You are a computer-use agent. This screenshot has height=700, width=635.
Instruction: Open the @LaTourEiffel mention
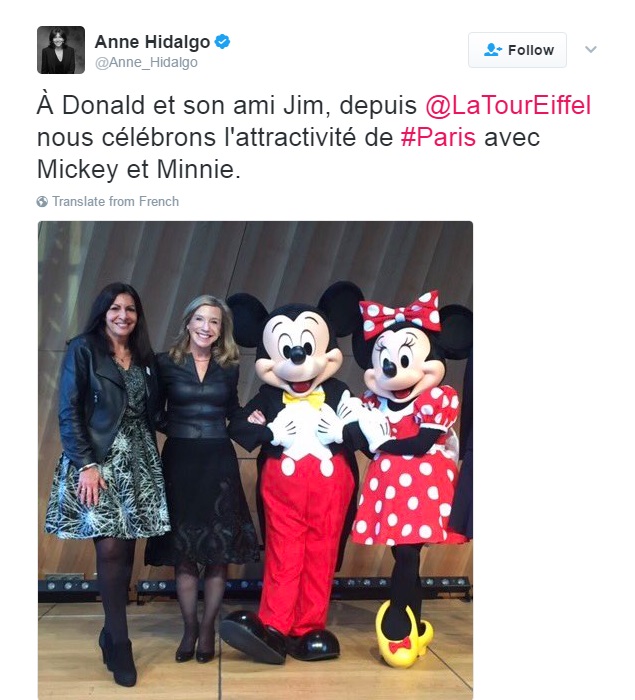508,106
